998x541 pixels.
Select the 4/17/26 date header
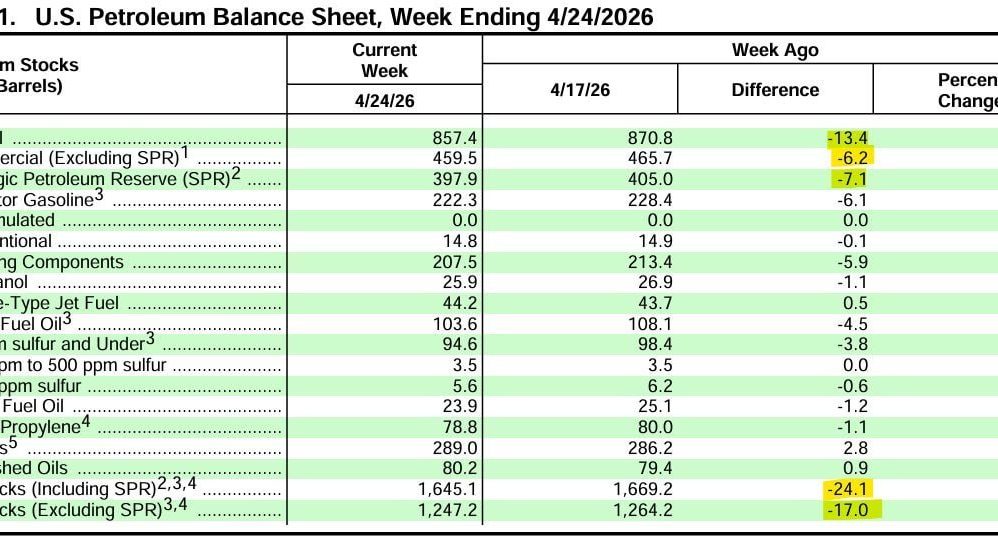pos(580,90)
